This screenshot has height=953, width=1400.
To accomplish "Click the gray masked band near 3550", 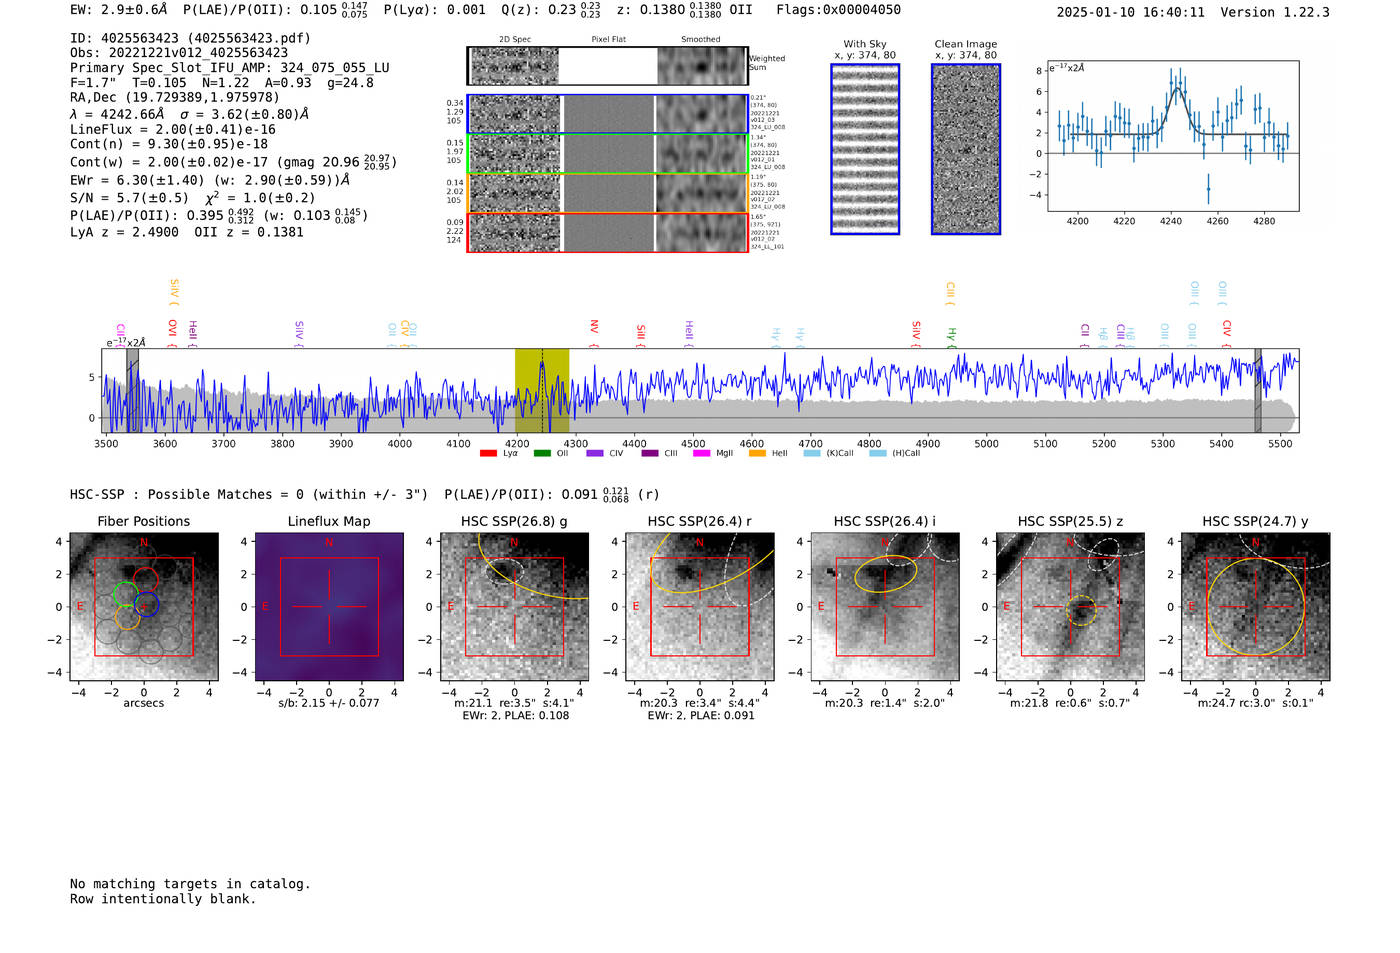I will [132, 390].
